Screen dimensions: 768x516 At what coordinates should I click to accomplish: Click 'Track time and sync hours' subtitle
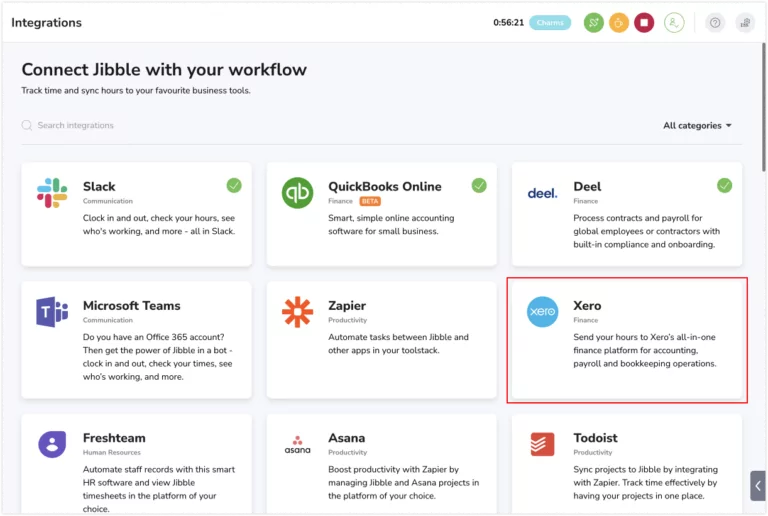[136, 91]
